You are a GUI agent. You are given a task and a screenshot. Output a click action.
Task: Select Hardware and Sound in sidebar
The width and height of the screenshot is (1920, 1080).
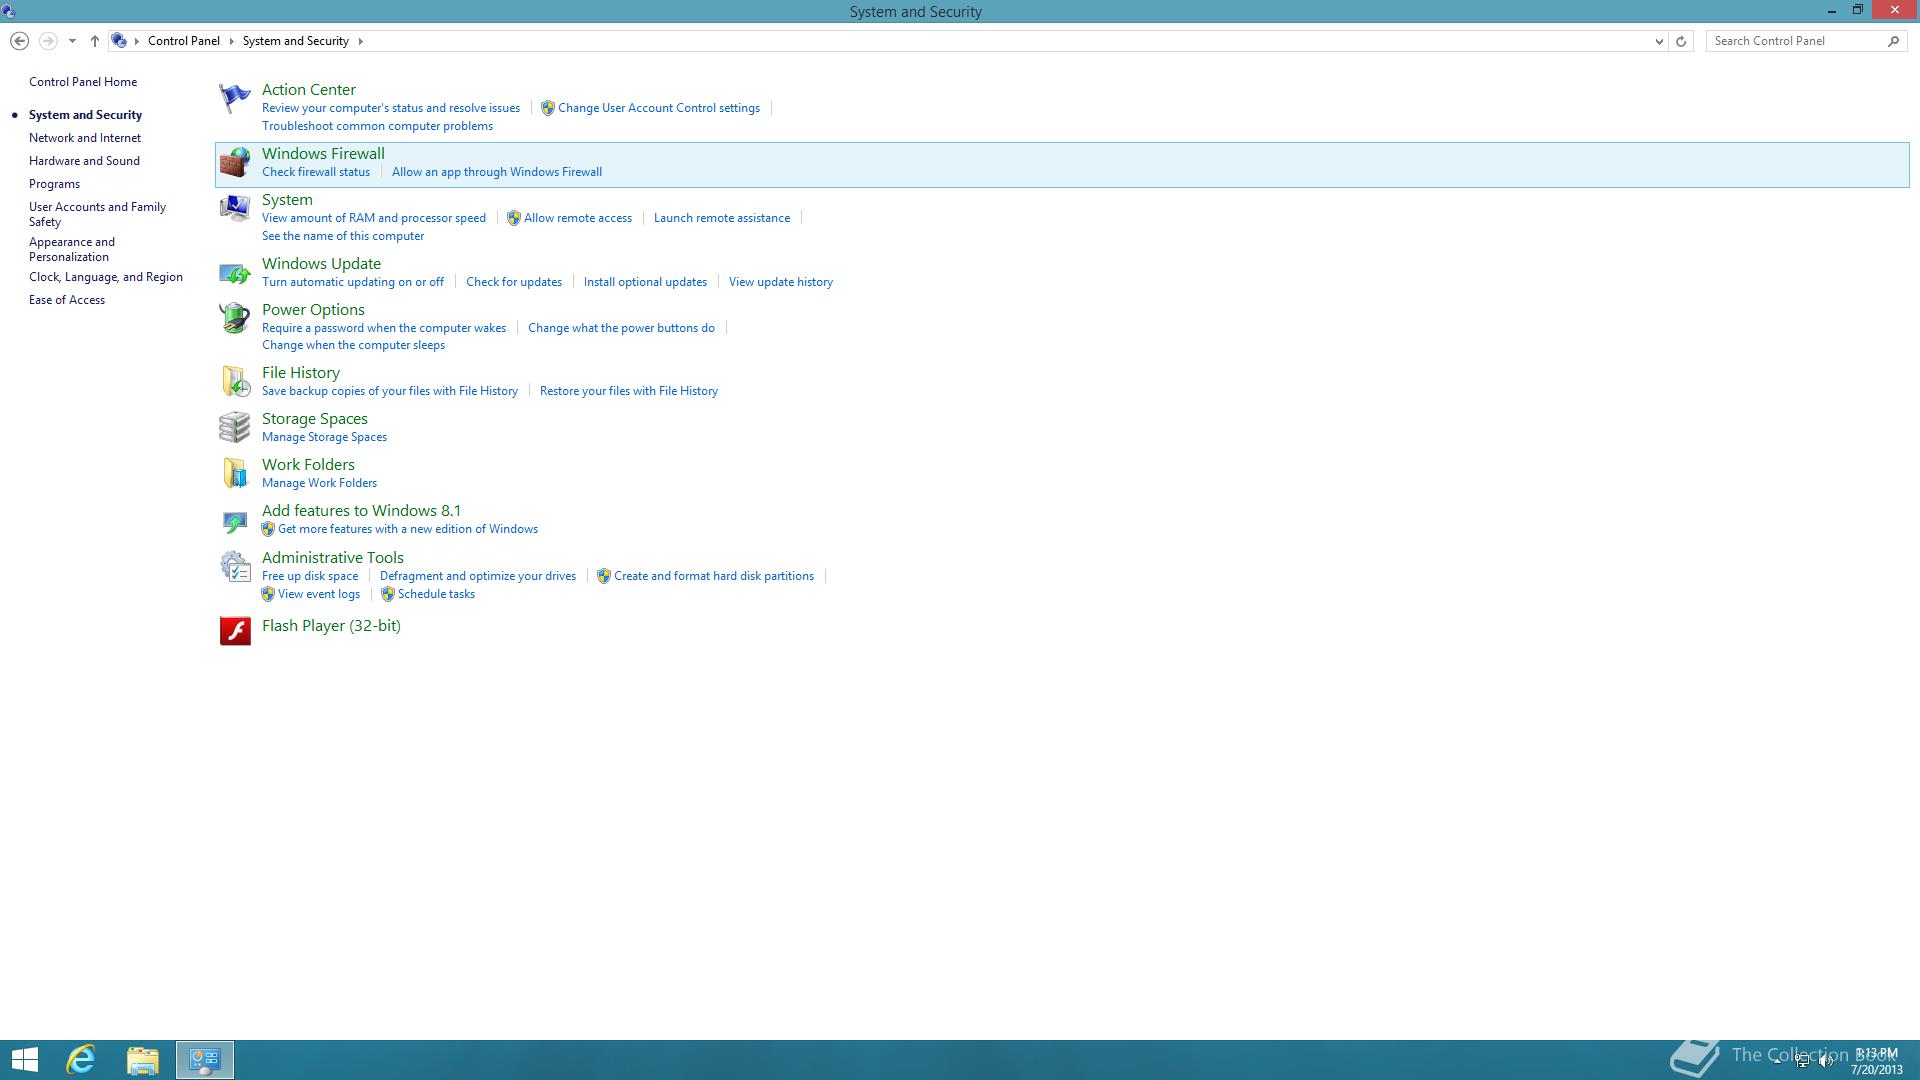click(84, 161)
